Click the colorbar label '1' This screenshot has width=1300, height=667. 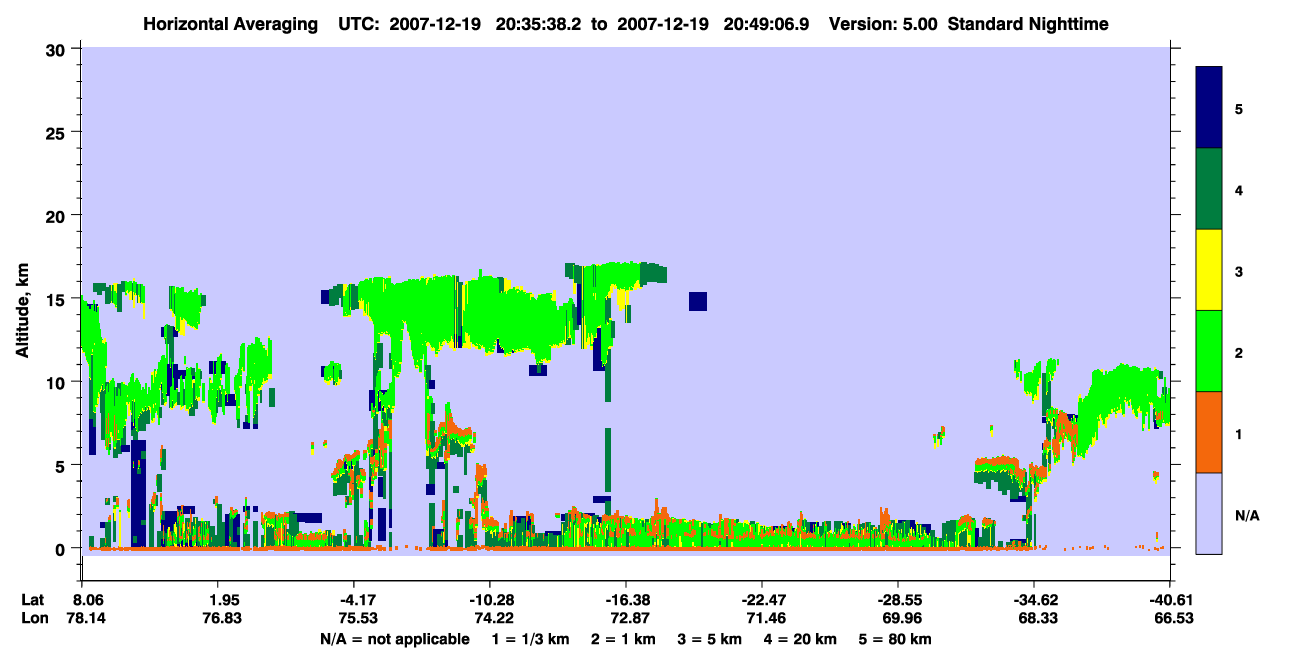[1239, 433]
